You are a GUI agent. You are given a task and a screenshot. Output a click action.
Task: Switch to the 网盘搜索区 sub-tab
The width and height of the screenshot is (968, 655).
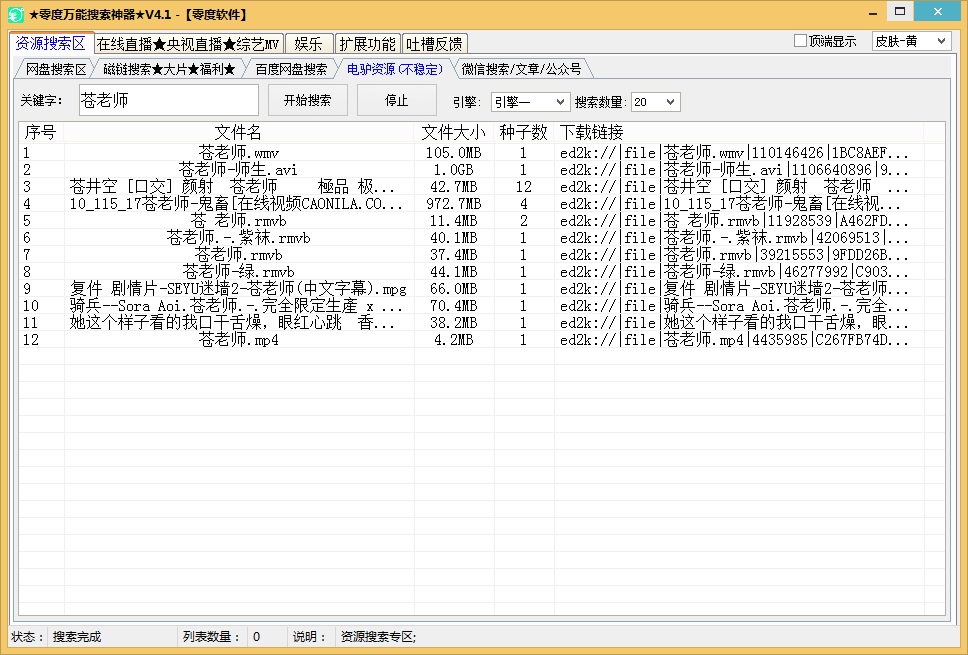tap(56, 69)
